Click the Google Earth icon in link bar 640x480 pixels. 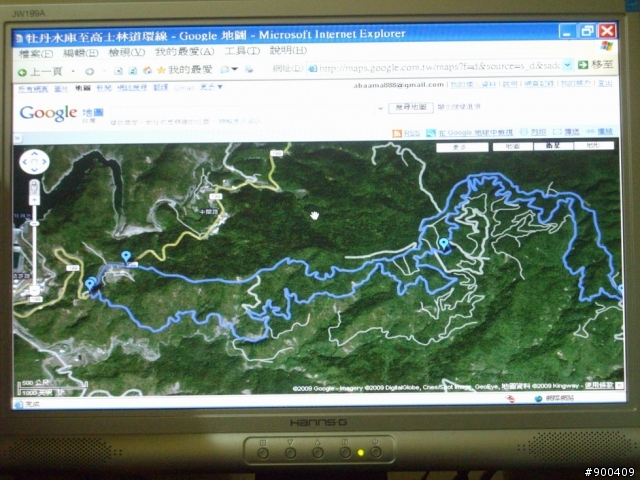[x=430, y=133]
